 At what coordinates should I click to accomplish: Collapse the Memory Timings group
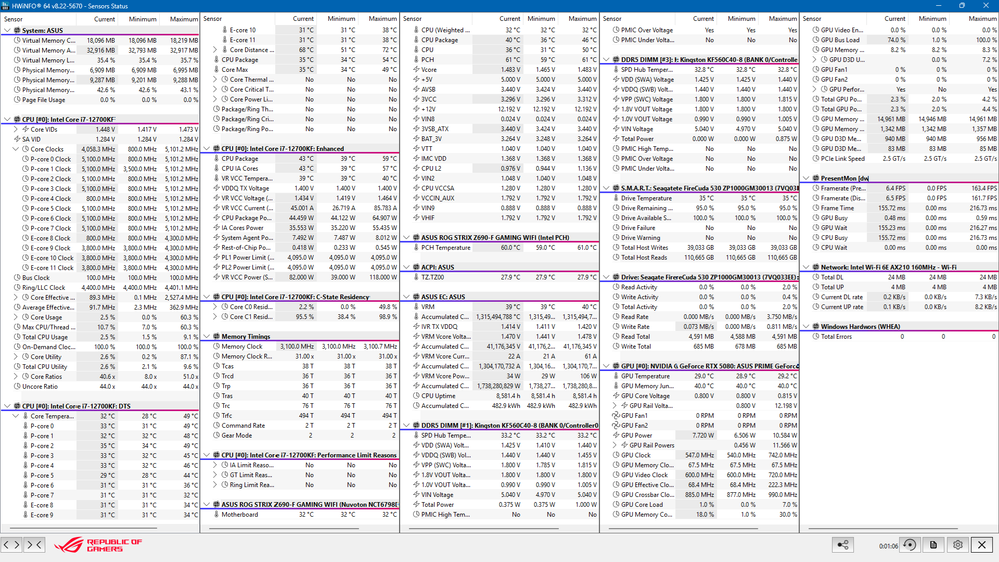tap(206, 336)
